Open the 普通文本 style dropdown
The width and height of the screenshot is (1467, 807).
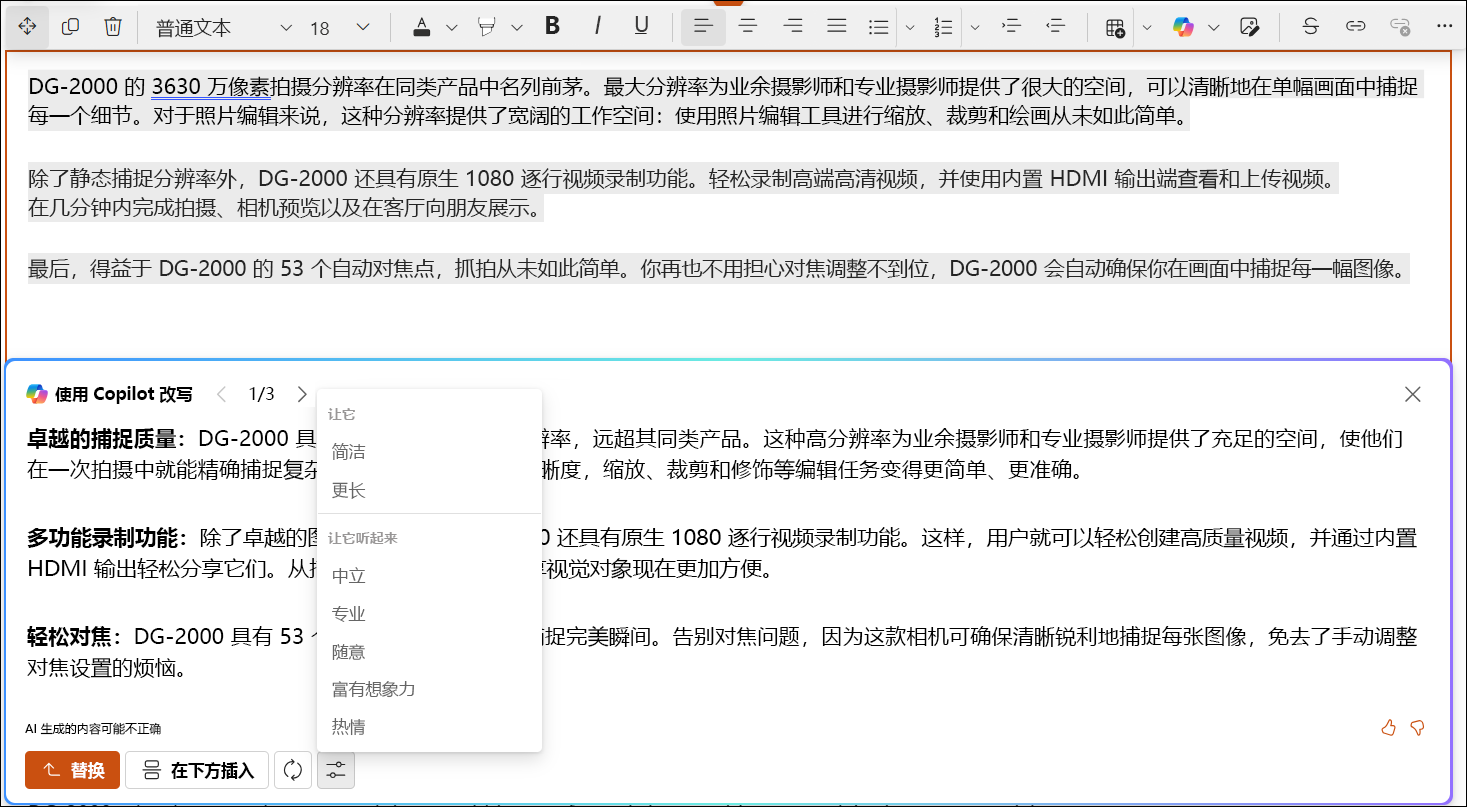(223, 28)
